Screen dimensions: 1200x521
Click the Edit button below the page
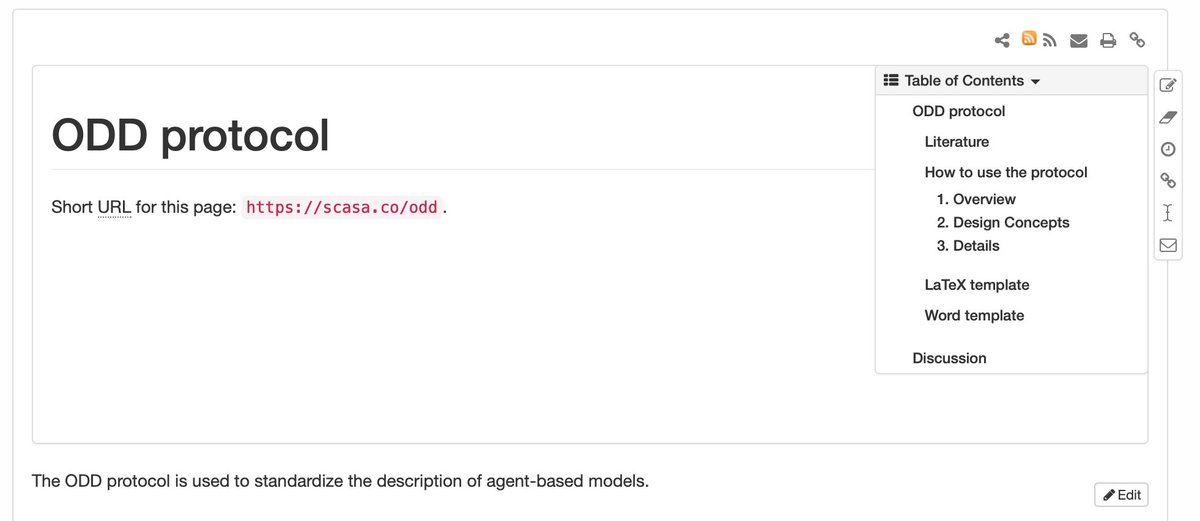tap(1121, 495)
